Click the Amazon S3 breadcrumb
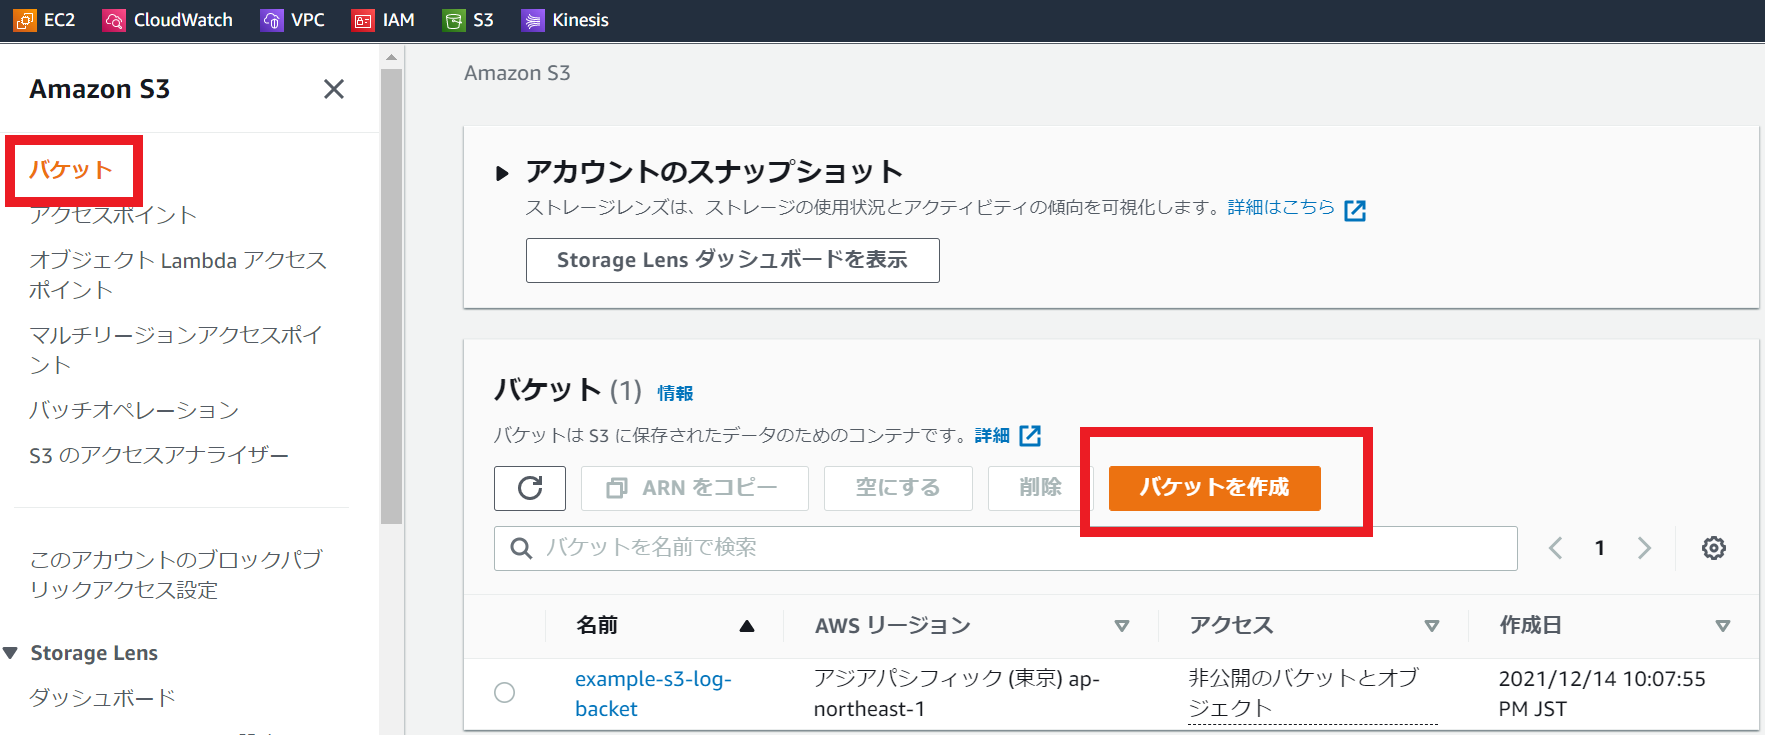Viewport: 1765px width, 735px height. point(517,73)
